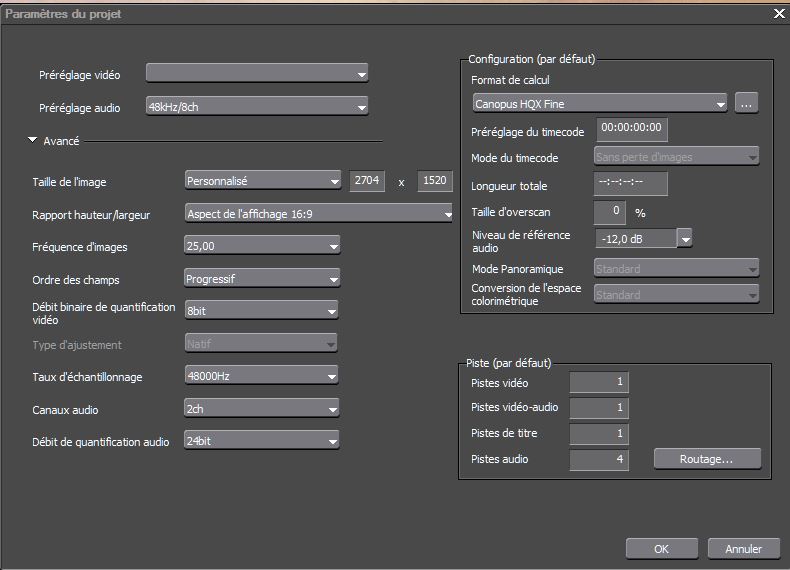Viewport: 790px width, 570px height.
Task: Collapse the Avancé section
Action: pyautogui.click(x=33, y=141)
